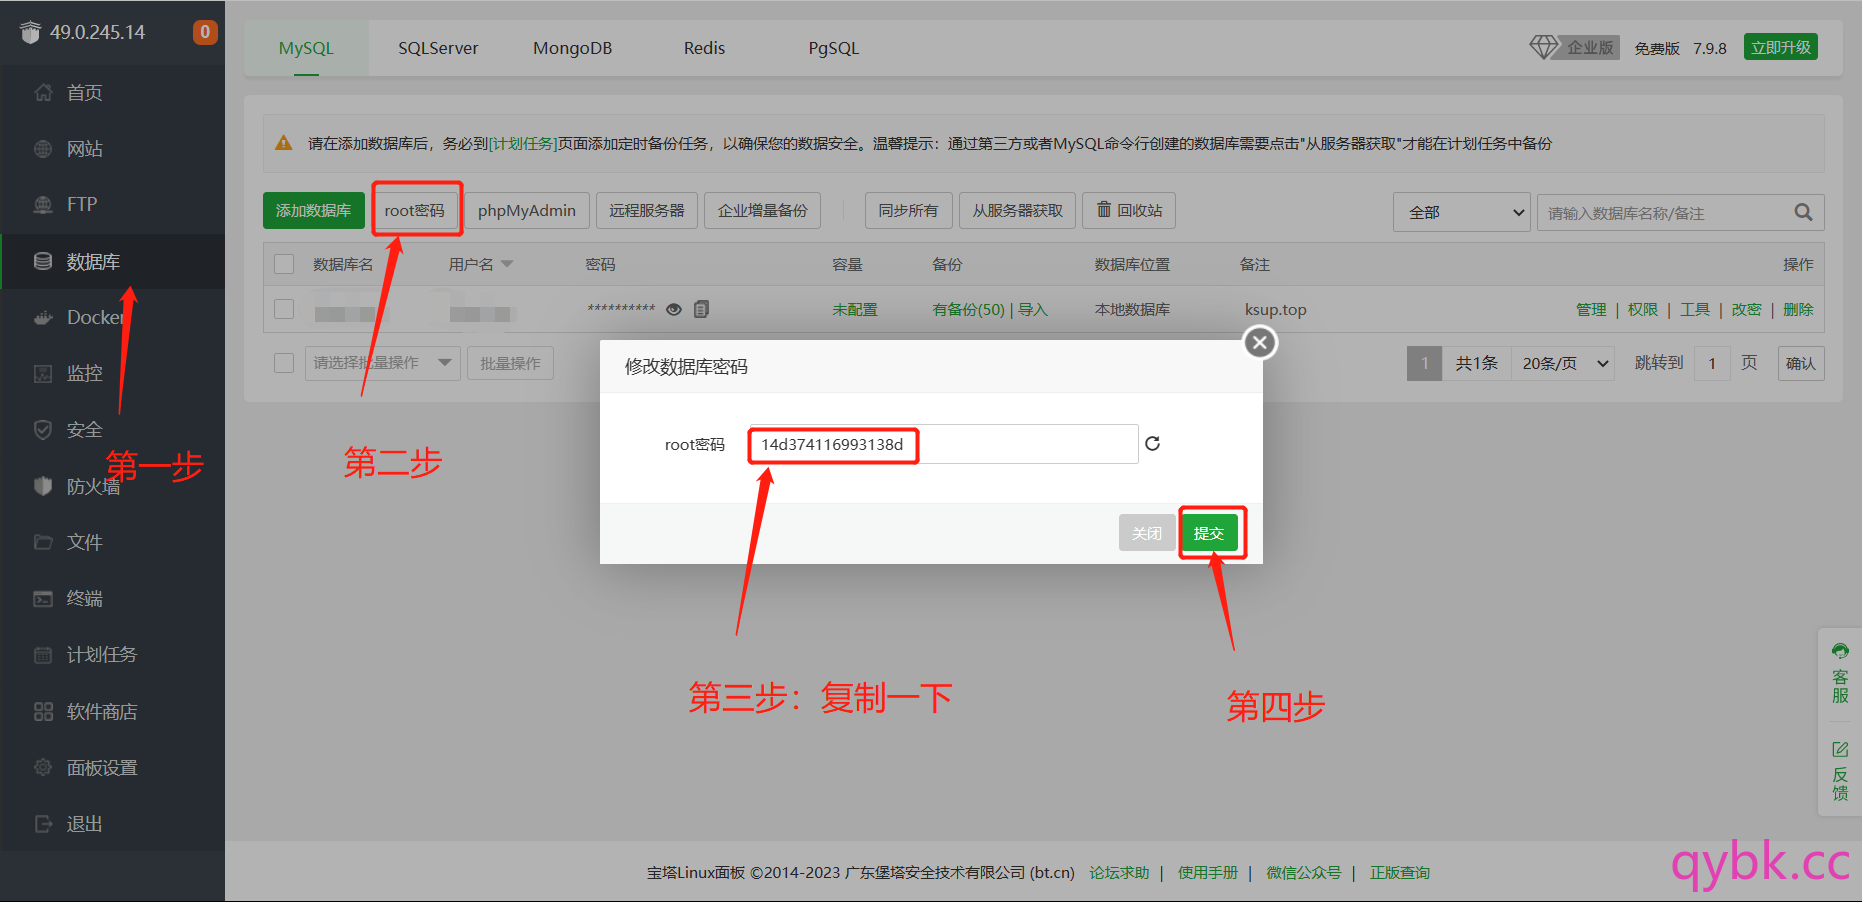
Task: Open the 网站 websites sidebar item
Action: (112, 149)
